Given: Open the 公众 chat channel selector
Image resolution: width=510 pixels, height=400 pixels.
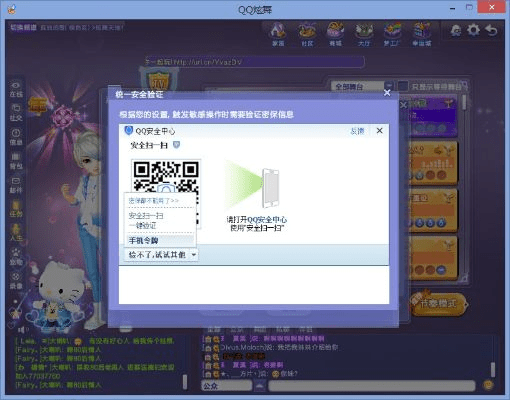Looking at the screenshot, I should pos(226,386).
